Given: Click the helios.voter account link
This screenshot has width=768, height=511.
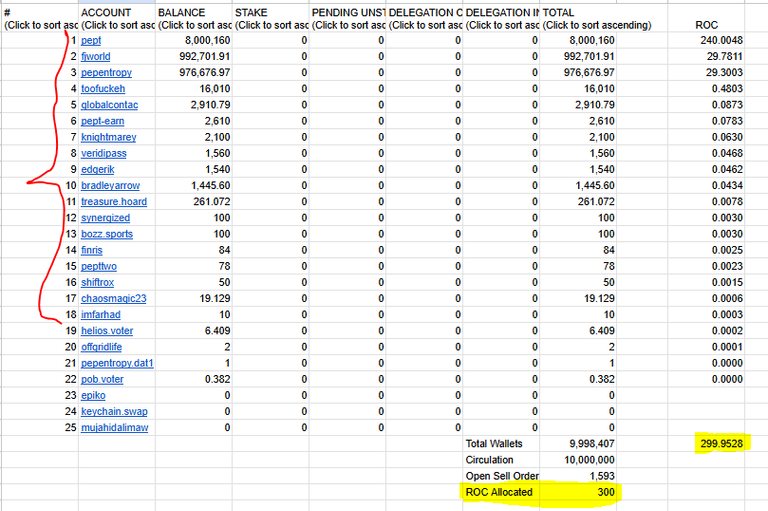Looking at the screenshot, I should pos(107,331).
